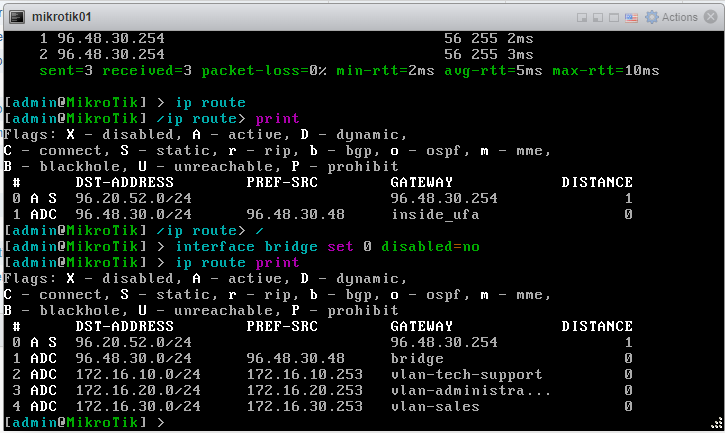Click the 172.16.30.0/24 destination address
725x433 pixels.
tap(138, 407)
